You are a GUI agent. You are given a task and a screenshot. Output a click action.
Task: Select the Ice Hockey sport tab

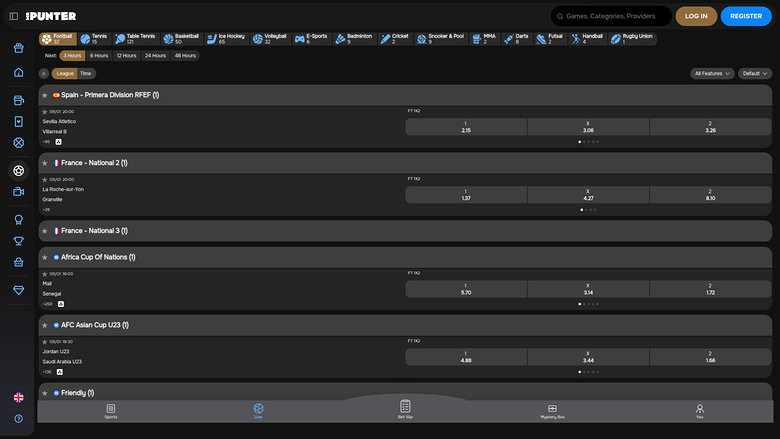[229, 38]
